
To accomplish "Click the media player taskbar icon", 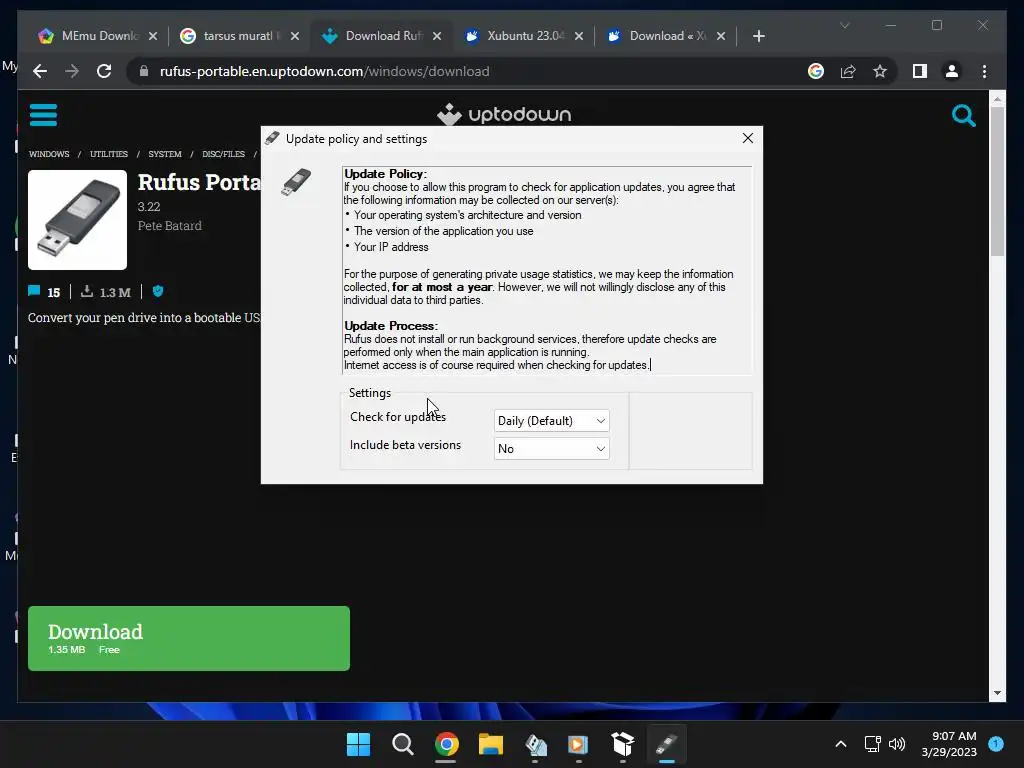I will pos(578,744).
